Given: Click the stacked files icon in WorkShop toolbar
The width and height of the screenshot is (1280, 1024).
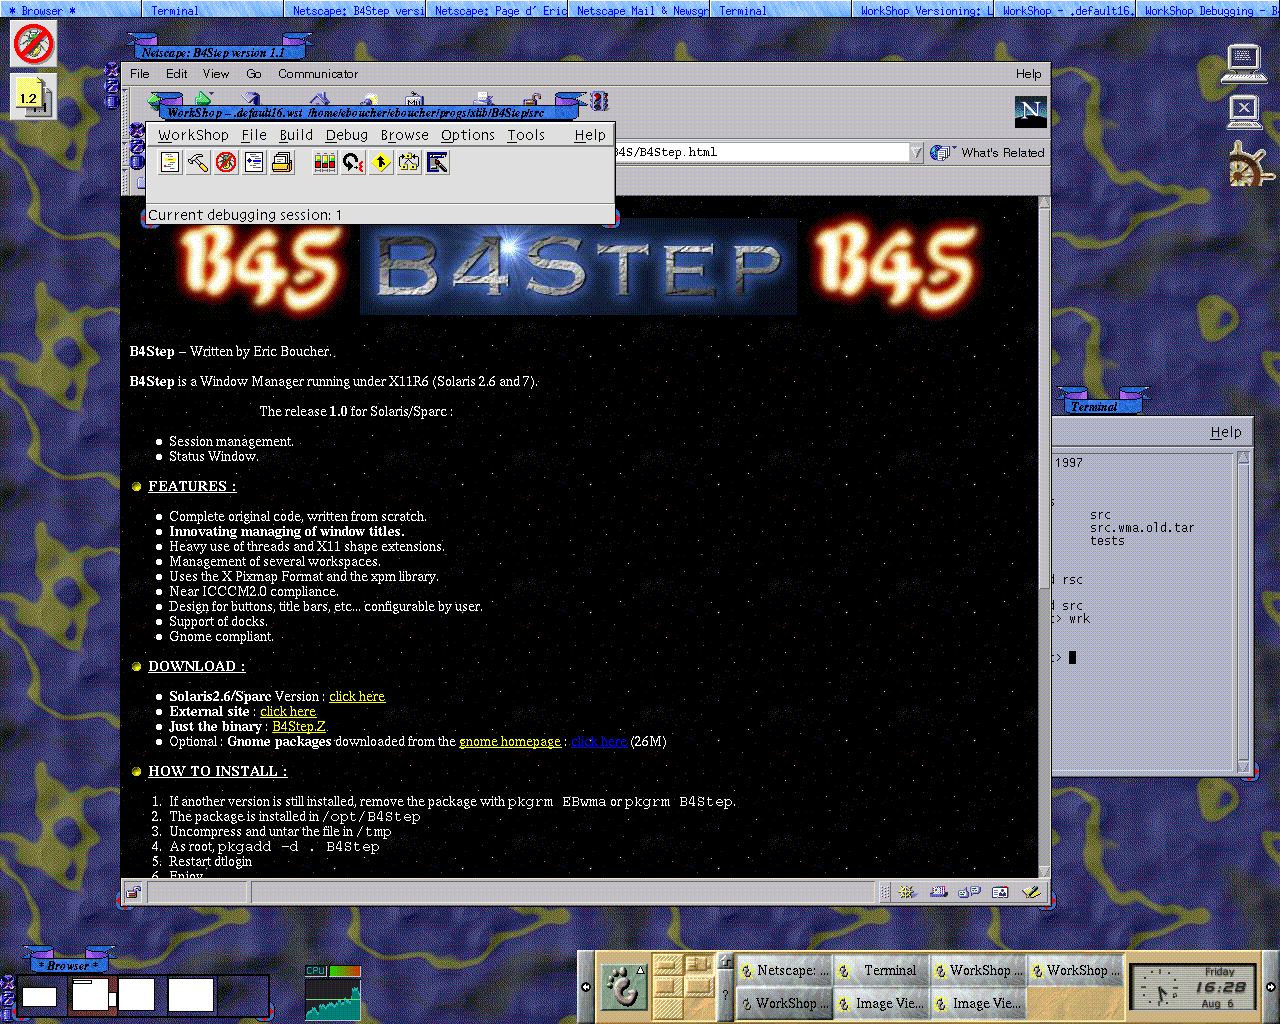Looking at the screenshot, I should [x=282, y=162].
